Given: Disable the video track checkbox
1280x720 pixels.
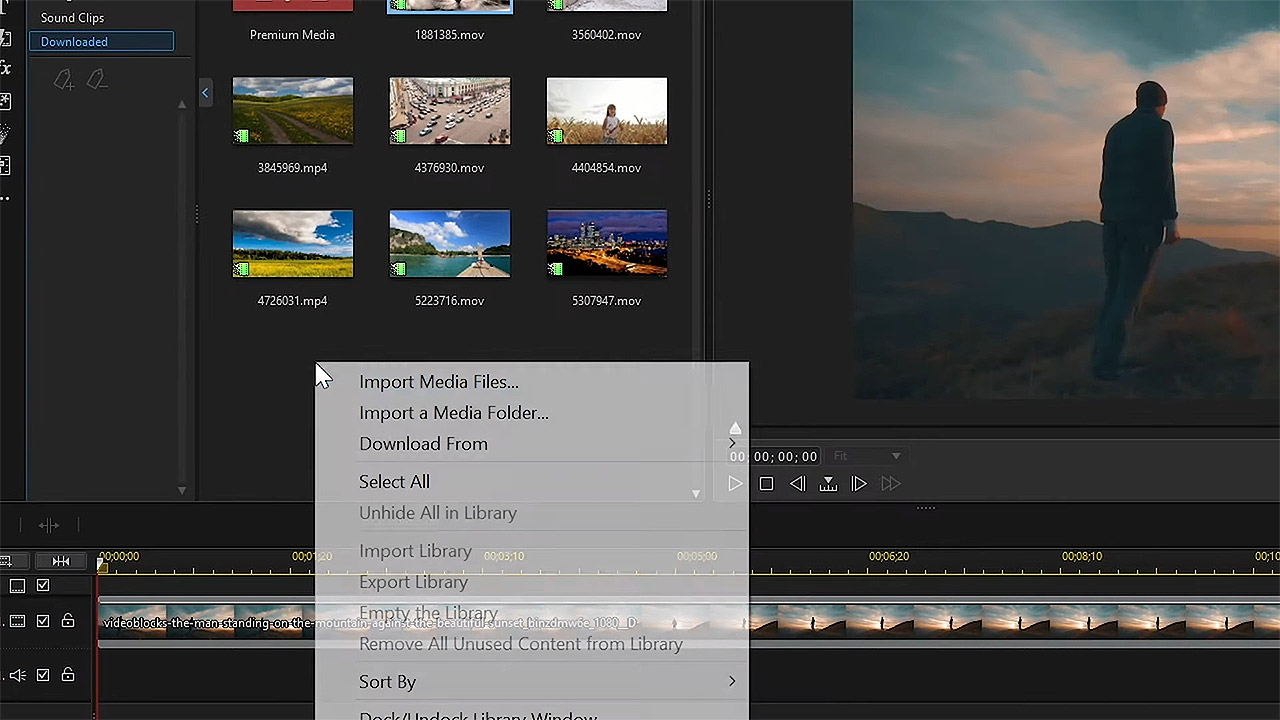Looking at the screenshot, I should pos(43,621).
